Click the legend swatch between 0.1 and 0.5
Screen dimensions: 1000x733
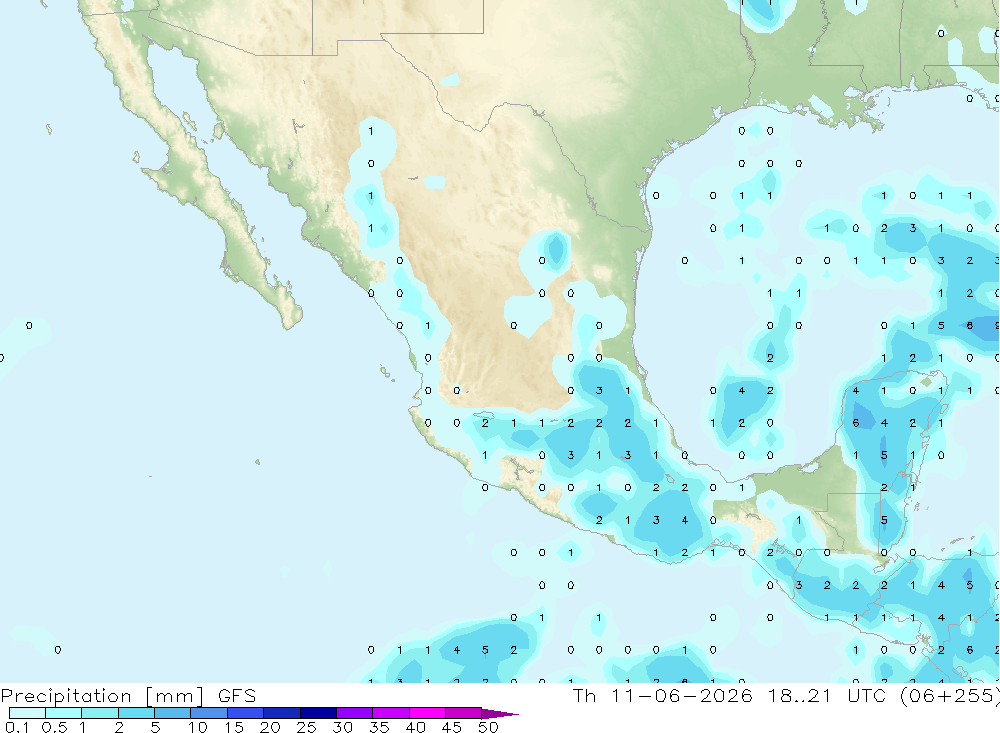click(x=27, y=713)
